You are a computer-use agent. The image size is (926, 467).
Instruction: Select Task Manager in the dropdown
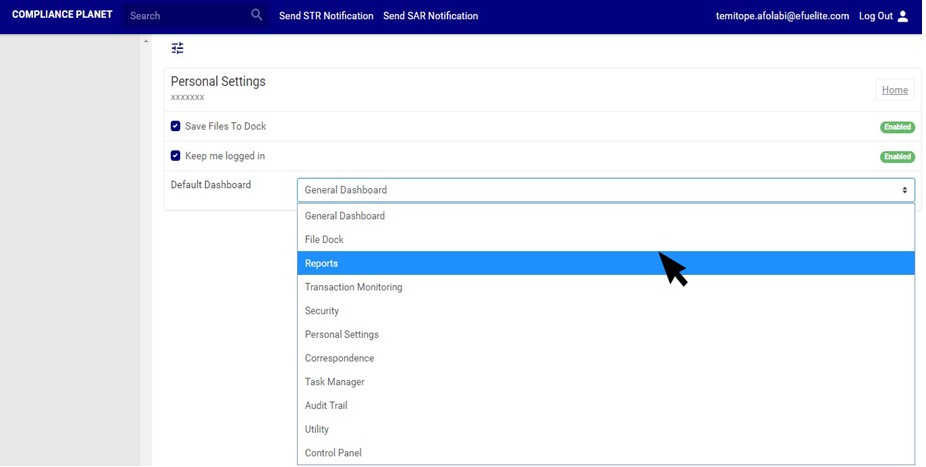(334, 382)
